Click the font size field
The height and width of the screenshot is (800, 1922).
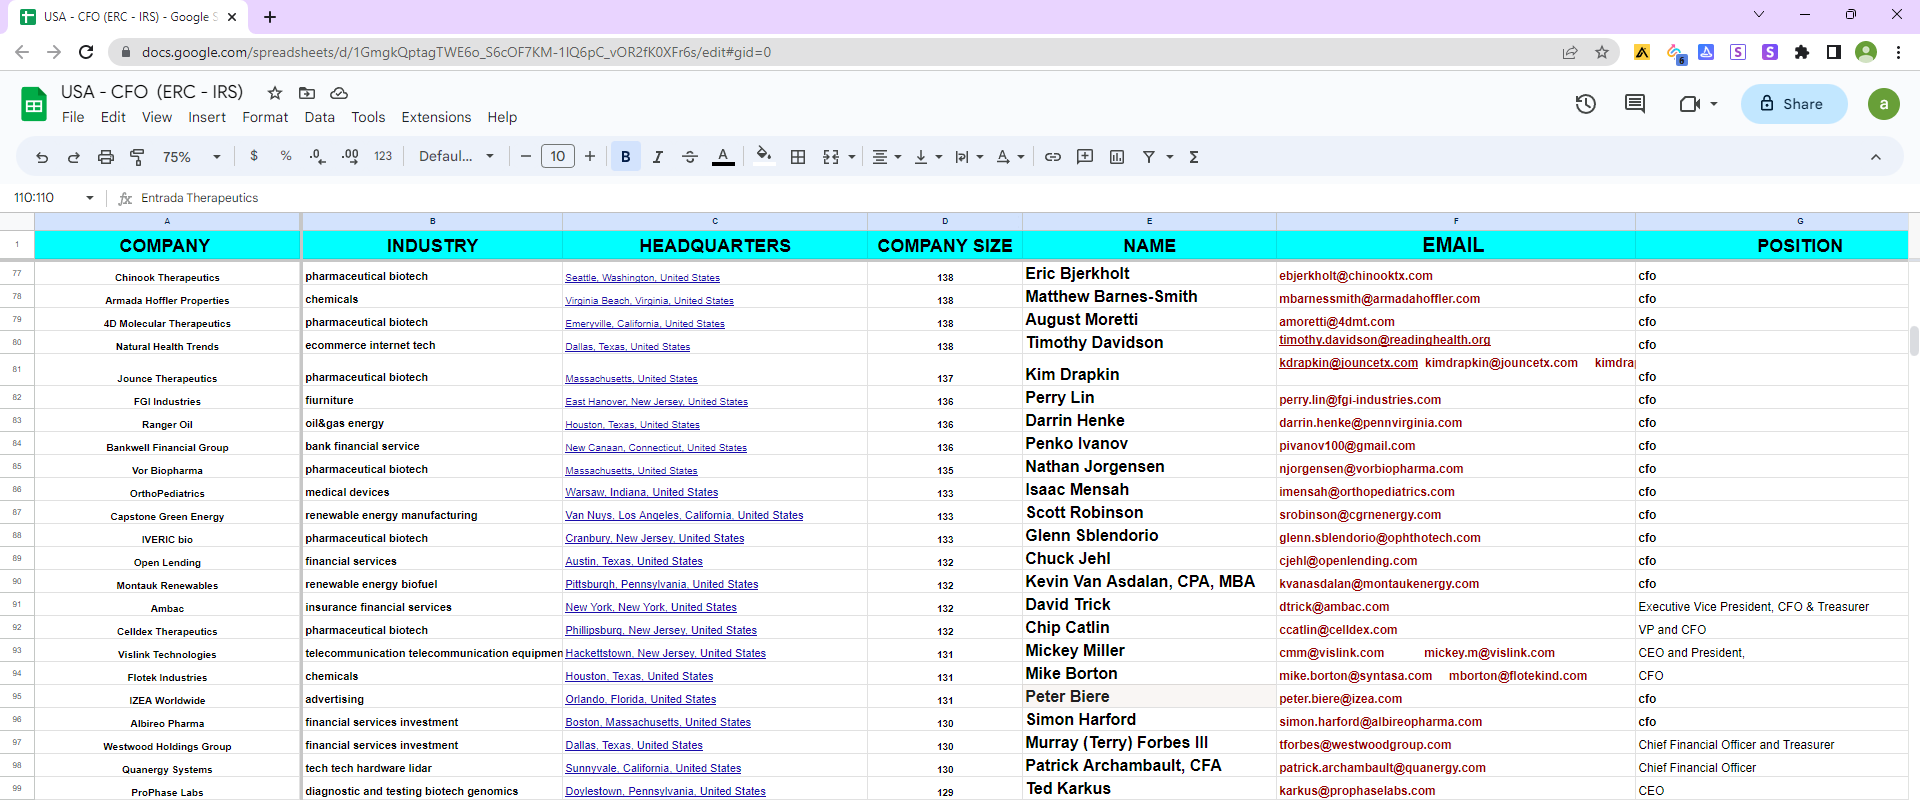pos(558,156)
